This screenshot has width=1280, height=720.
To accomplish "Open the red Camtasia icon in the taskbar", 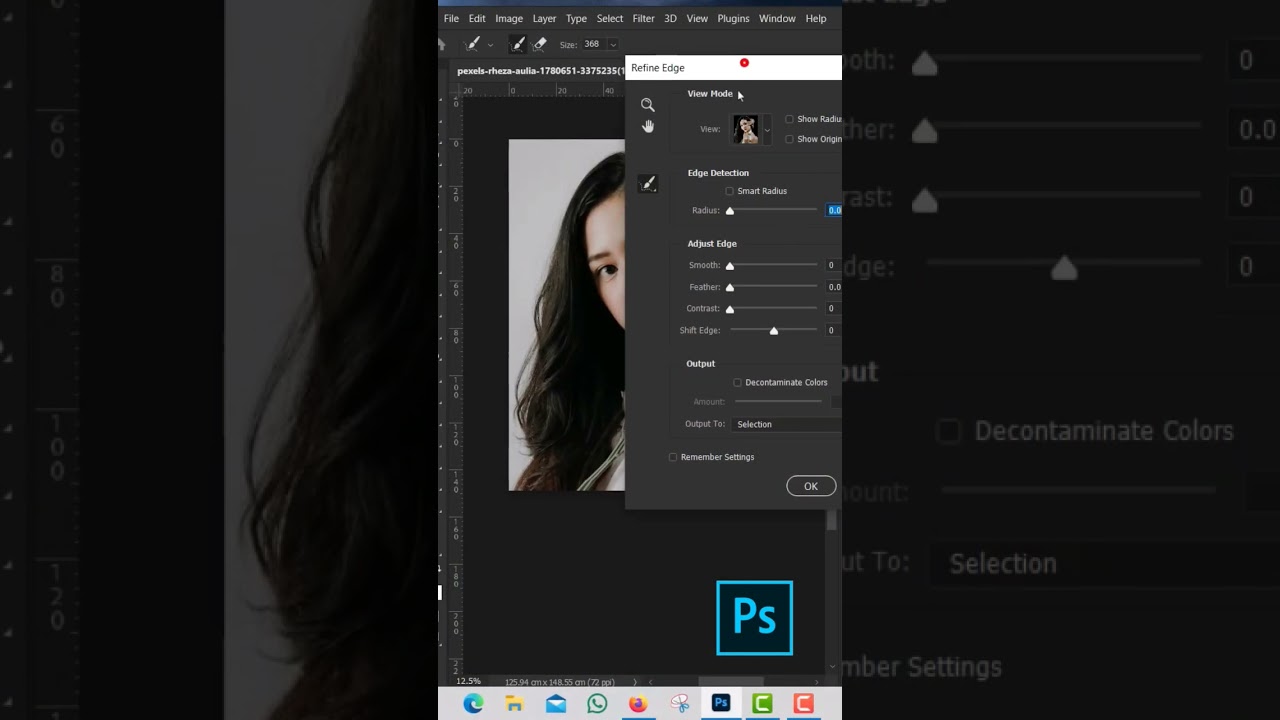I will (x=803, y=704).
